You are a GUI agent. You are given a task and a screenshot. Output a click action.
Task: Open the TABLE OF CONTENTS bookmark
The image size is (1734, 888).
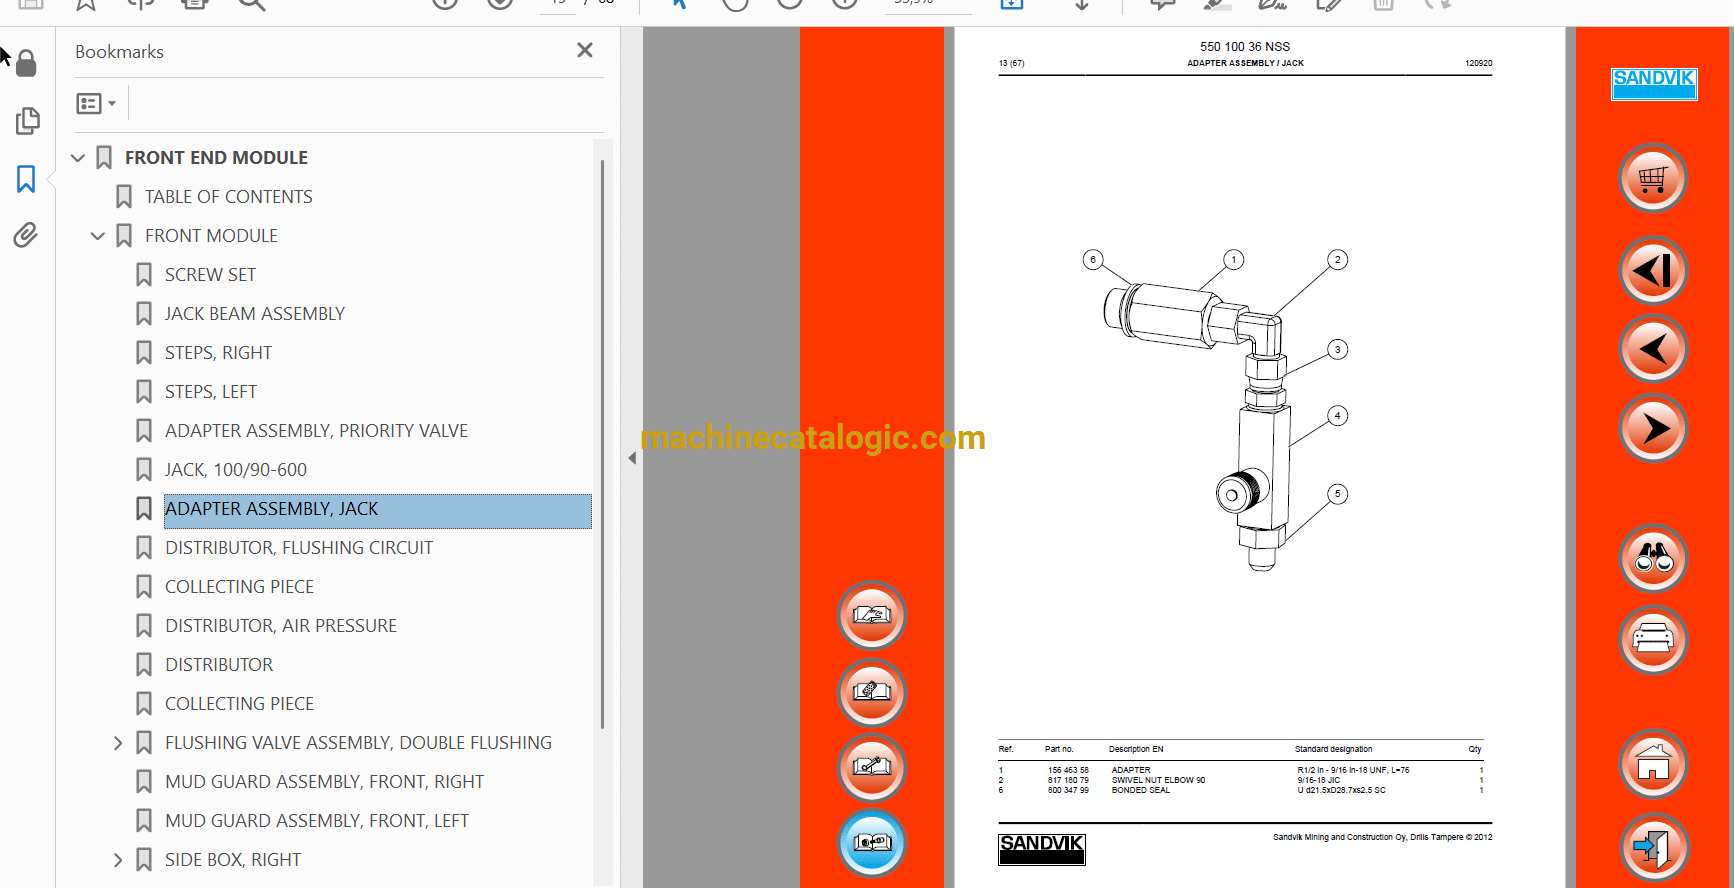pos(228,197)
